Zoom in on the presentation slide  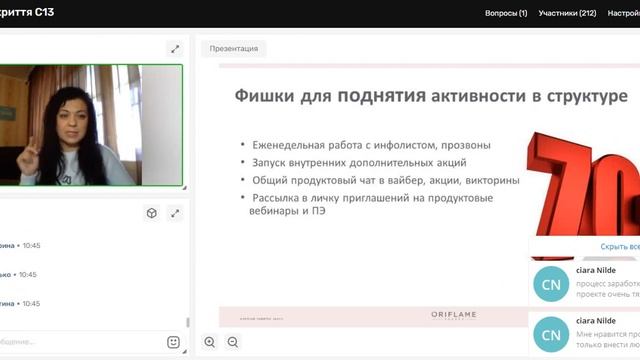tap(210, 342)
